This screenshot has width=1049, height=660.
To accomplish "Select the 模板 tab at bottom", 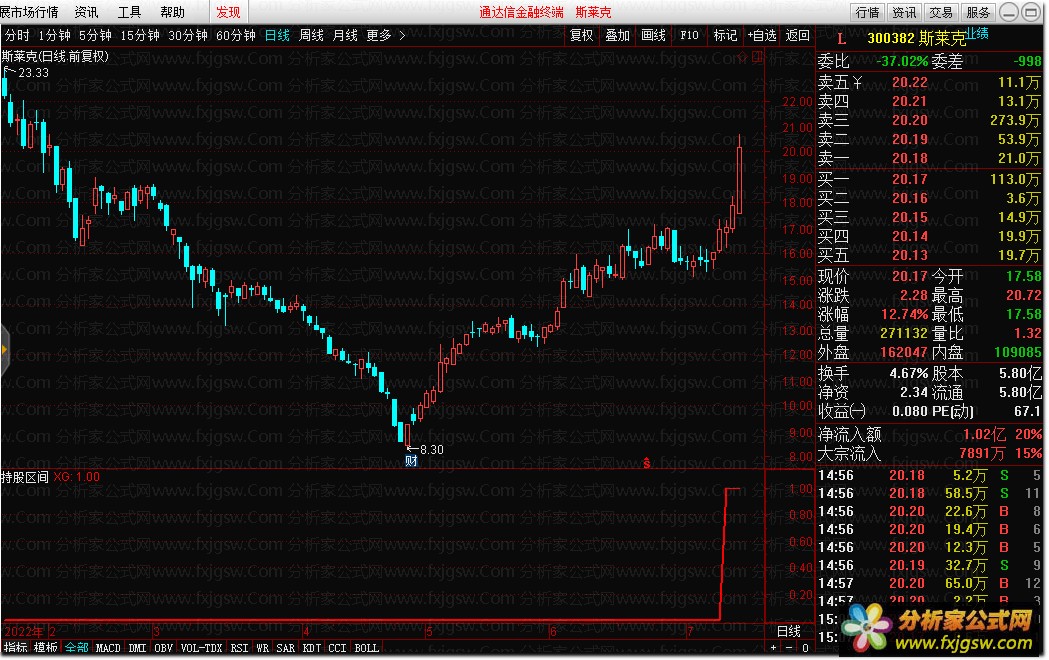I will 45,647.
